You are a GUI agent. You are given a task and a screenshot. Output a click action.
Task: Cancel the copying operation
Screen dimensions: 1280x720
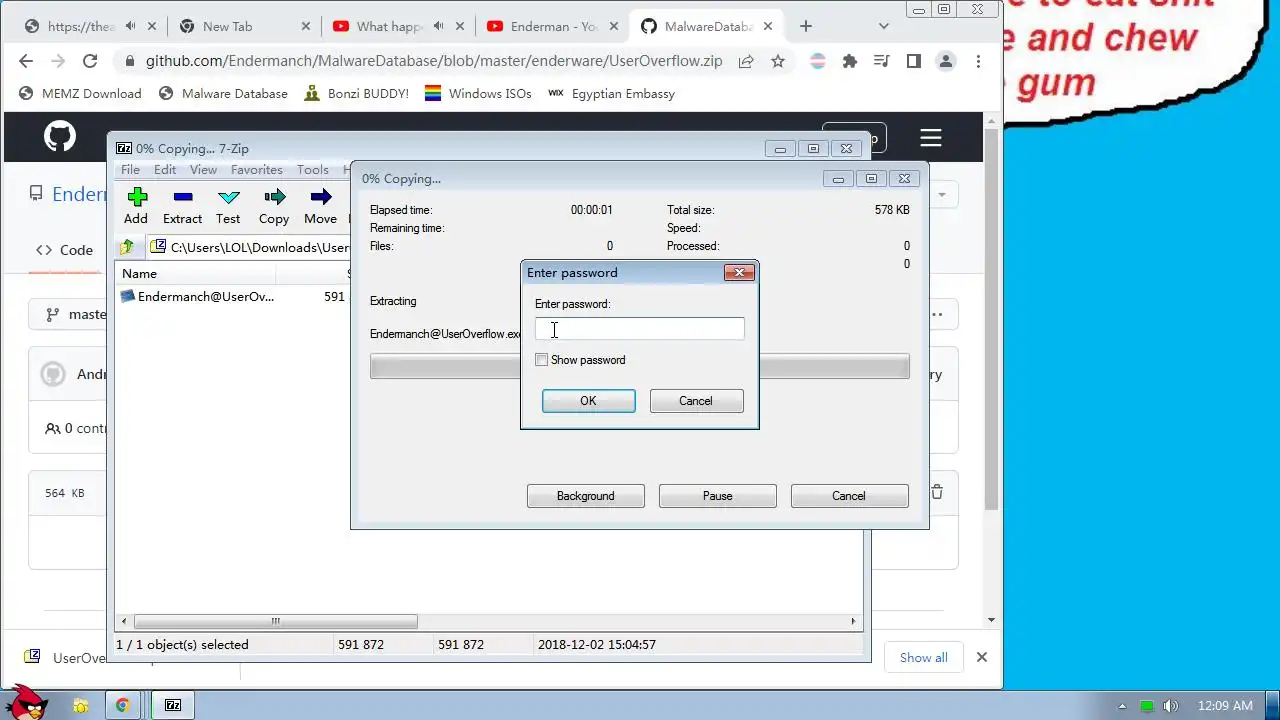849,496
